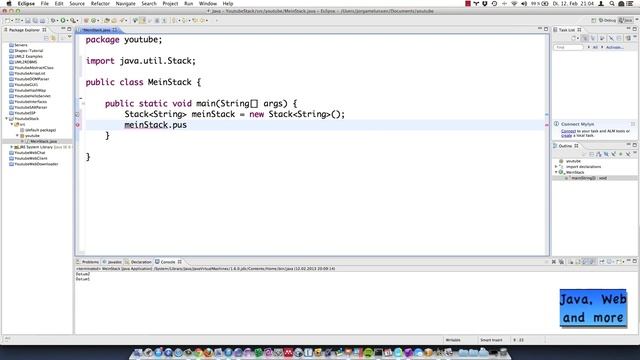This screenshot has width=640, height=360.
Task: Expand the MeinStack.java tree node
Action: pos(22,141)
